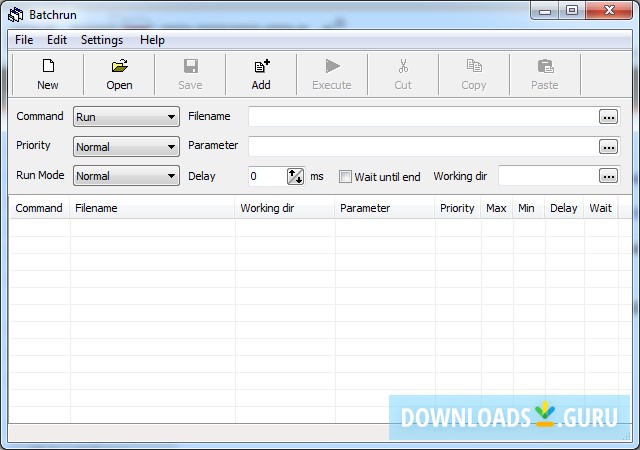Open the Settings menu
This screenshot has height=450, width=640.
102,40
